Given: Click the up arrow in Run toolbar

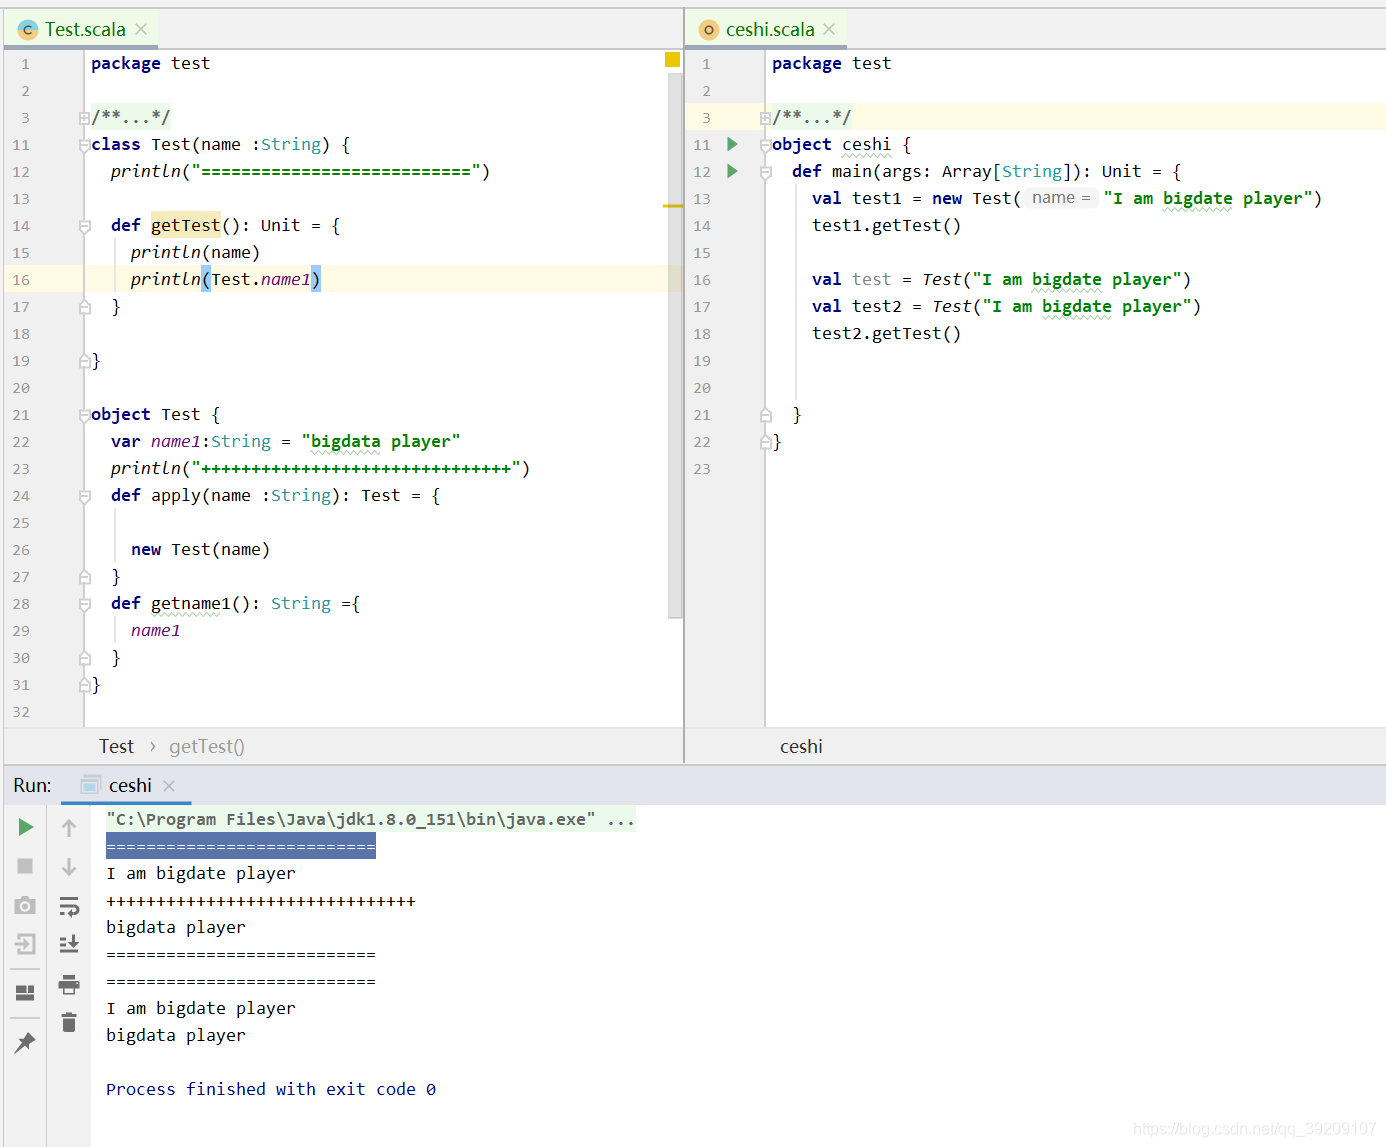Looking at the screenshot, I should click(x=69, y=827).
